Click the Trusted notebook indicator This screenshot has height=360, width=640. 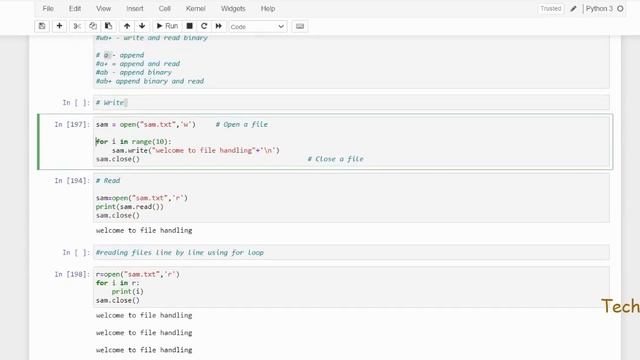tap(551, 9)
